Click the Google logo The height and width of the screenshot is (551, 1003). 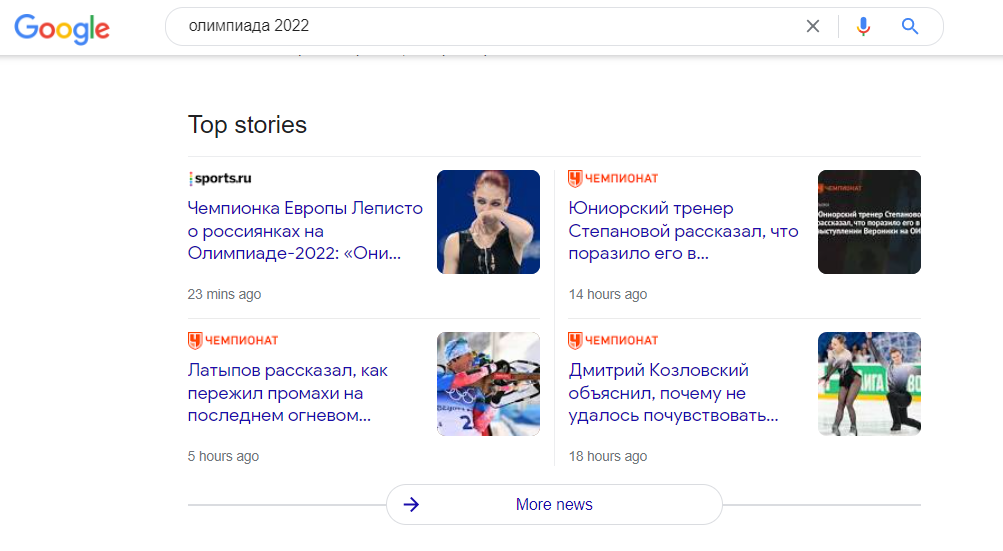[62, 28]
